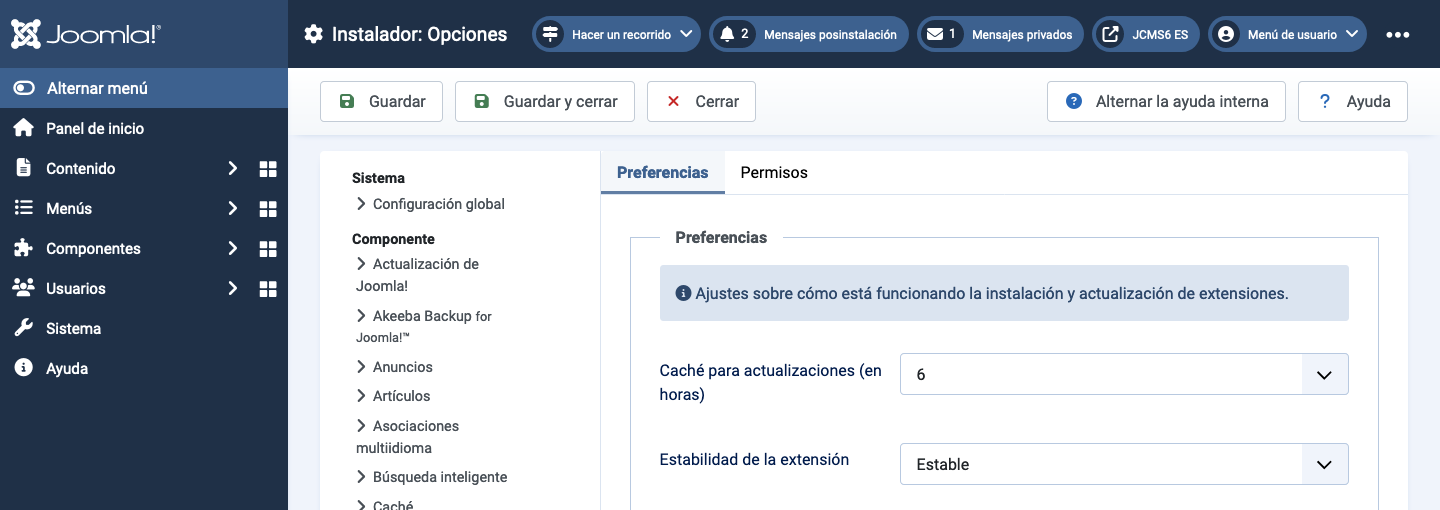
Task: Open Artículos component options
Action: pyautogui.click(x=393, y=396)
